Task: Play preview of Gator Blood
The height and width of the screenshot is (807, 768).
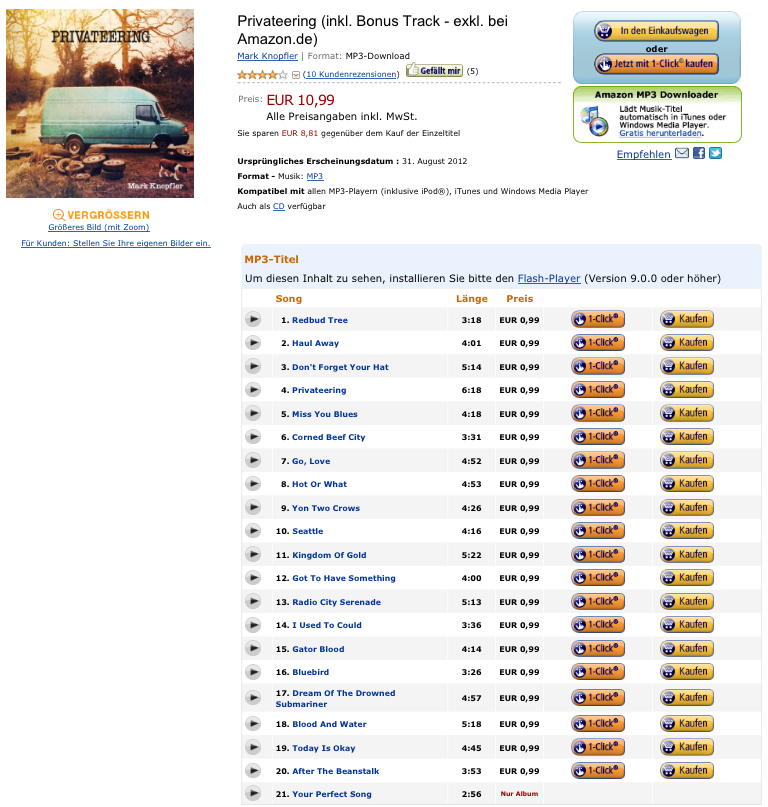Action: [x=253, y=648]
